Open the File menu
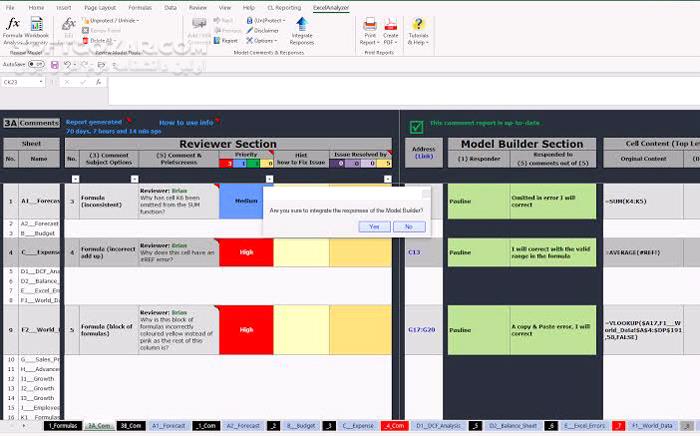Screen dimensions: 700x436 tap(10, 8)
